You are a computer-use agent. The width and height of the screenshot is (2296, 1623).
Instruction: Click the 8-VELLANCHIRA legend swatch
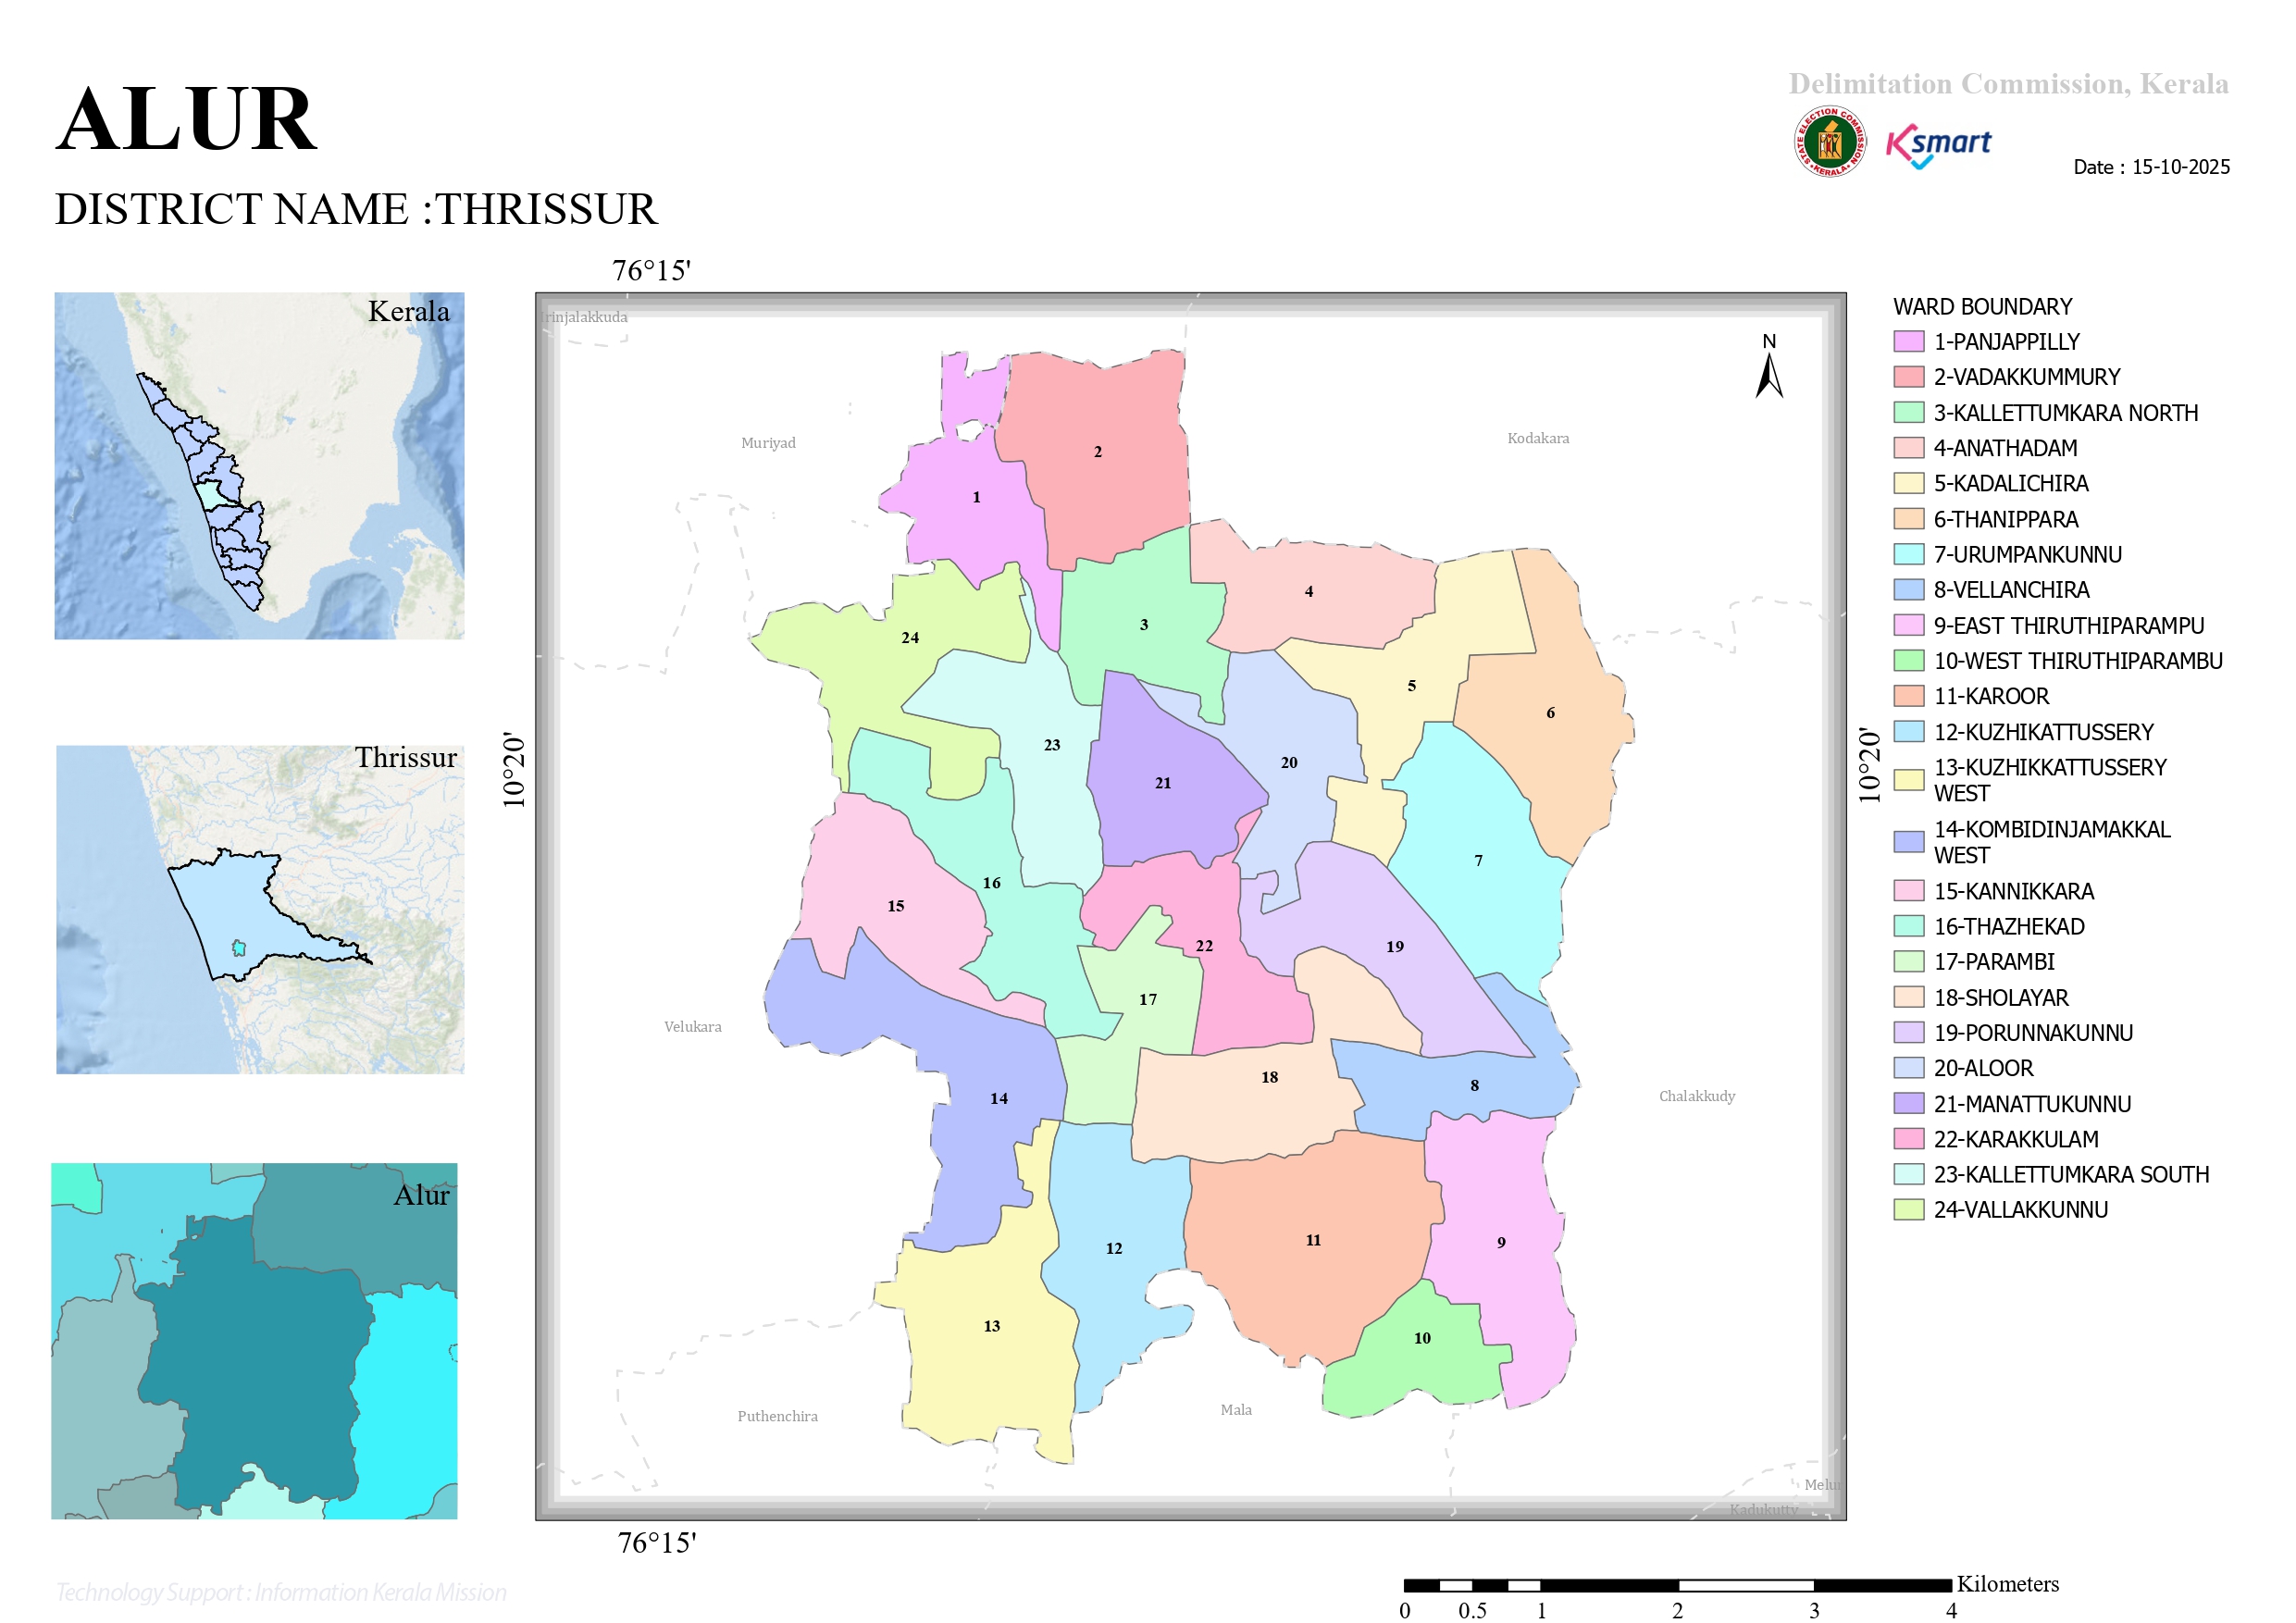click(1908, 590)
